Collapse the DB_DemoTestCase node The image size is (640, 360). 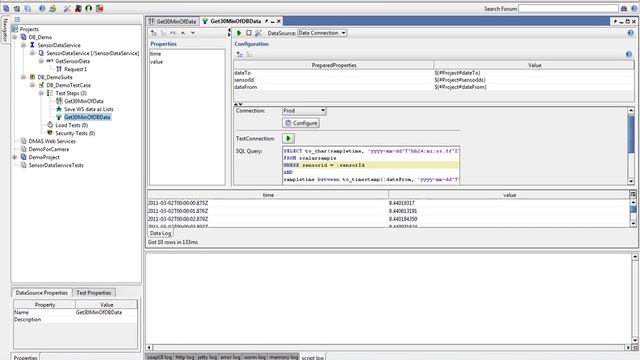click(x=33, y=85)
